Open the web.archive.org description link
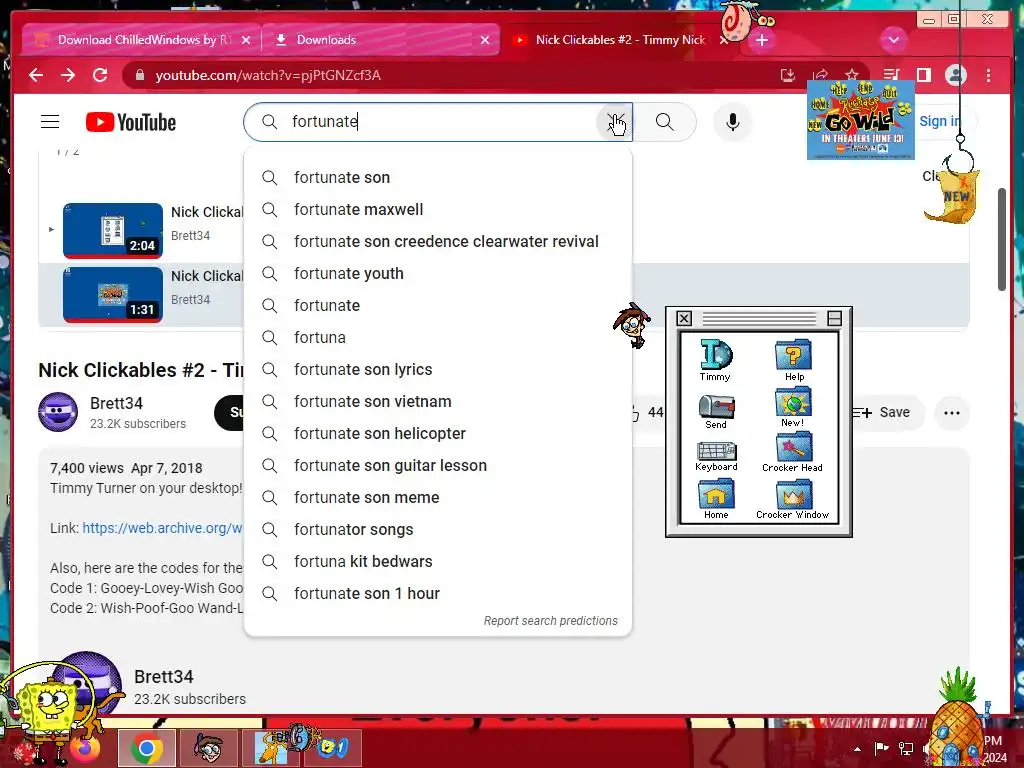Screen dimensions: 1024x768 (x=163, y=528)
